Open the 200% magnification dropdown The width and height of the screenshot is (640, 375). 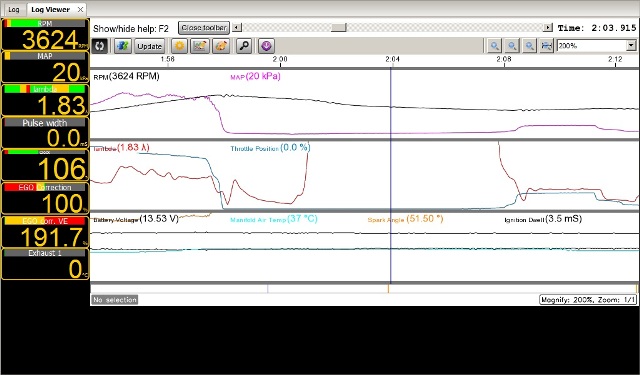[596, 46]
